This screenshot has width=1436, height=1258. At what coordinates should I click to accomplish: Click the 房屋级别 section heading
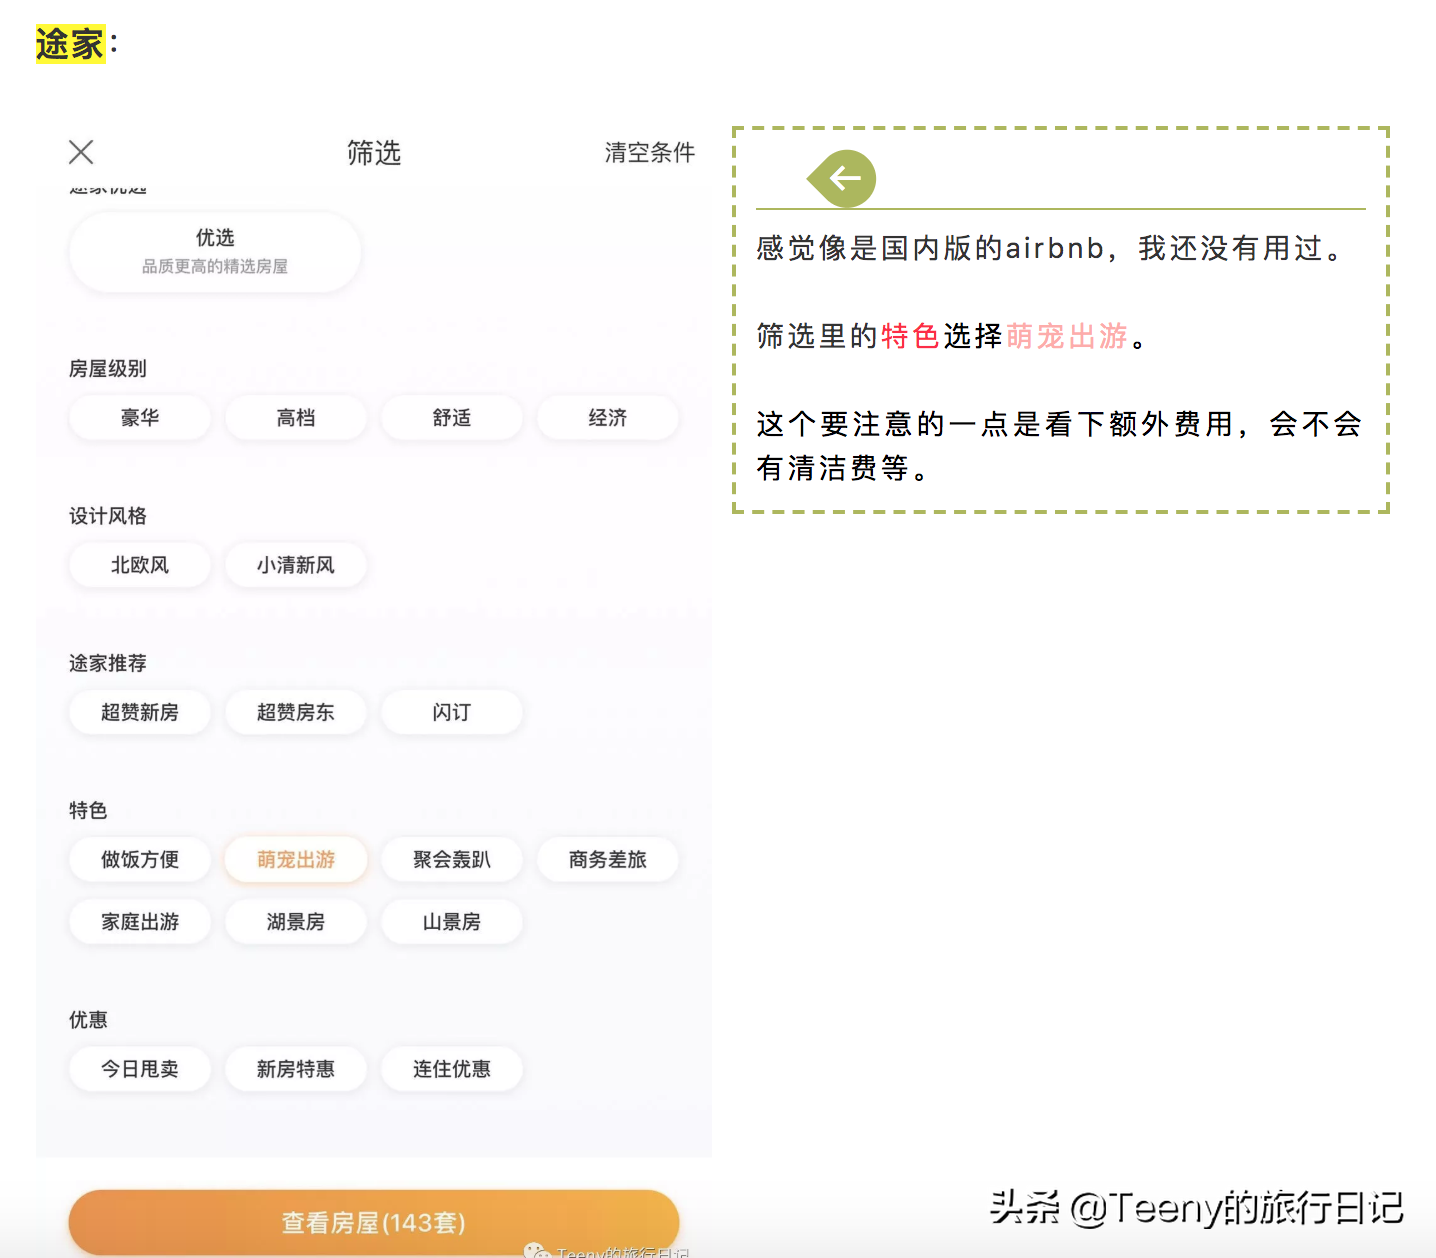pyautogui.click(x=108, y=369)
